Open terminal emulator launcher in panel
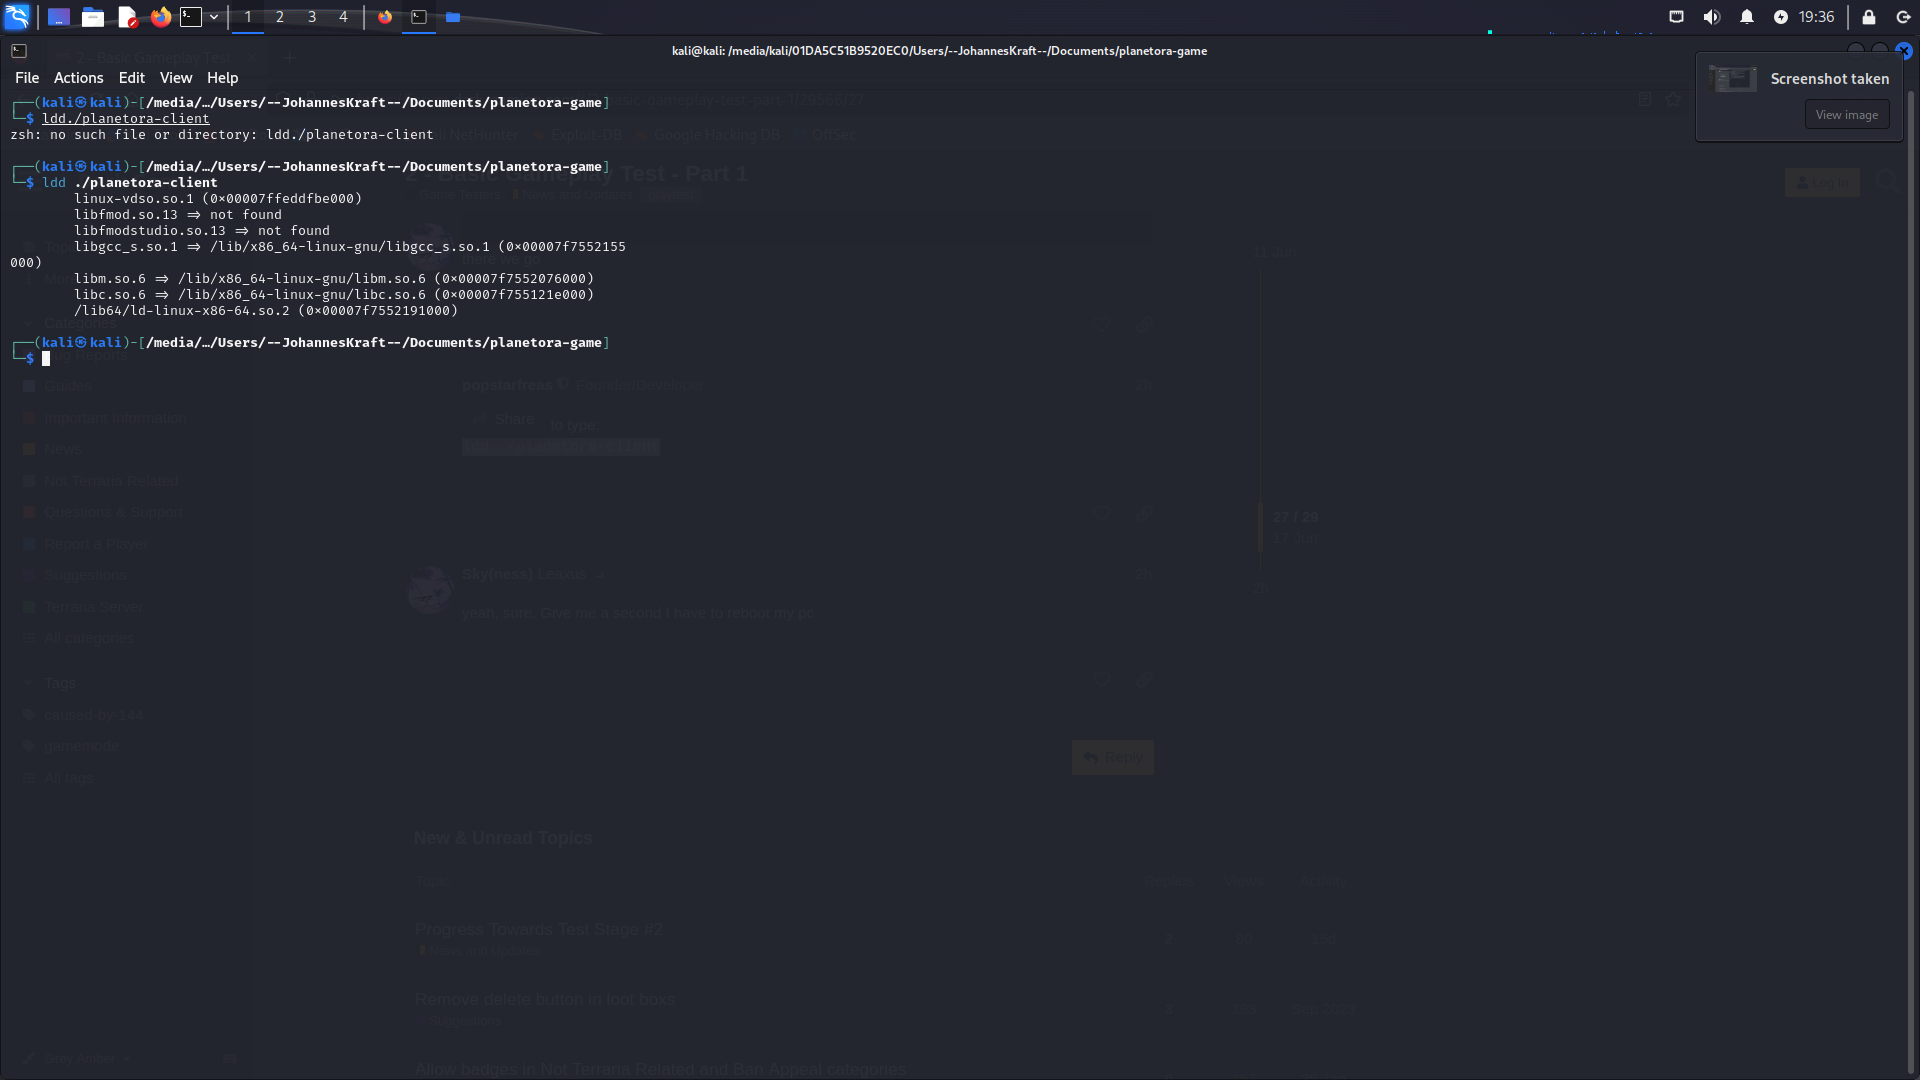The height and width of the screenshot is (1080, 1920). click(x=191, y=16)
